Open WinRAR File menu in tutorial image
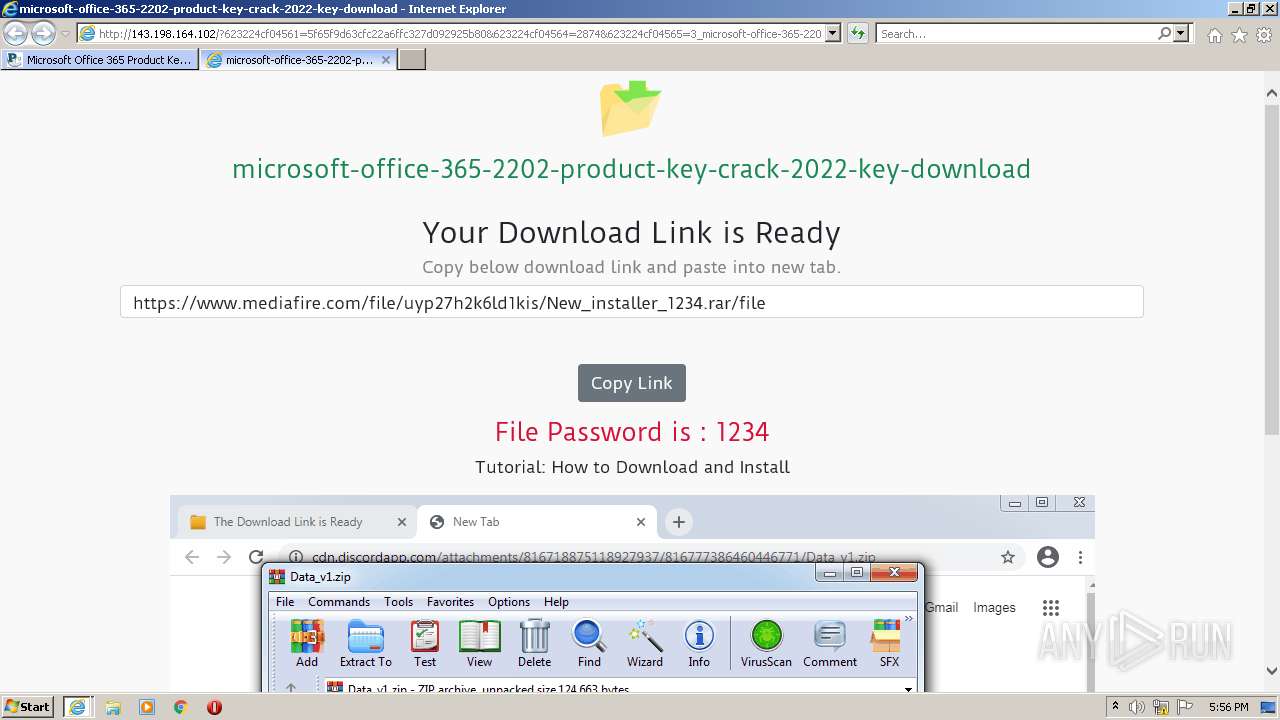The width and height of the screenshot is (1280, 720). [x=285, y=602]
